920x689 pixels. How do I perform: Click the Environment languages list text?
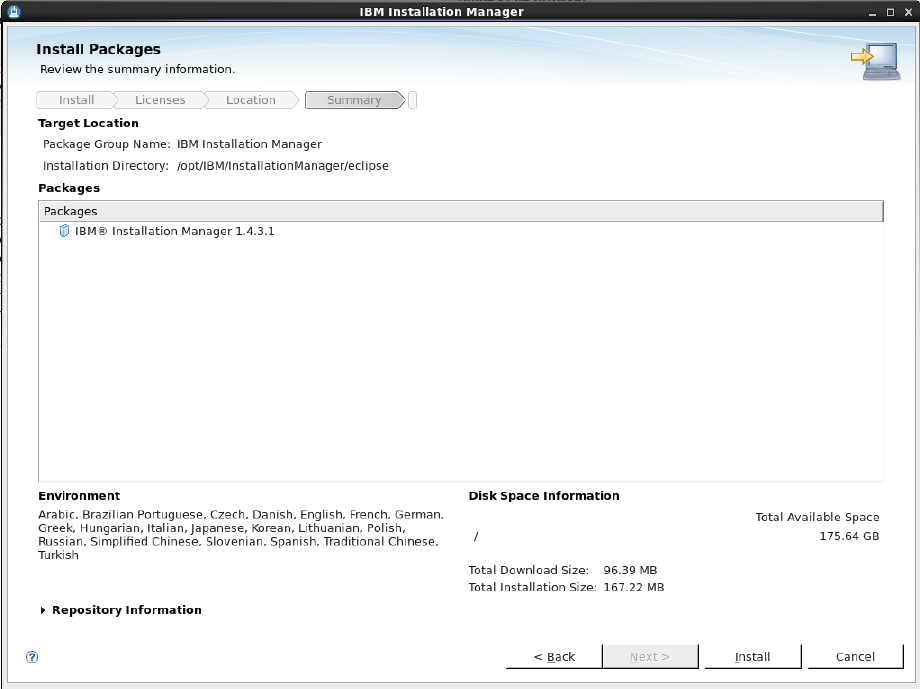coord(241,535)
